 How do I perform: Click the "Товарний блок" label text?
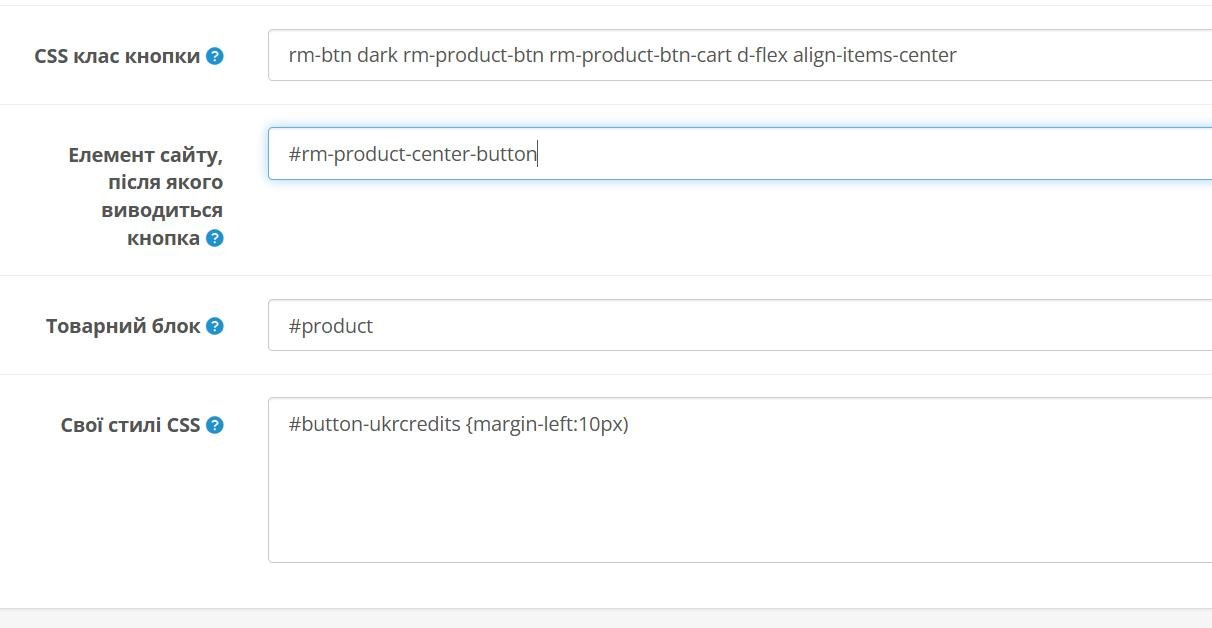tap(123, 326)
